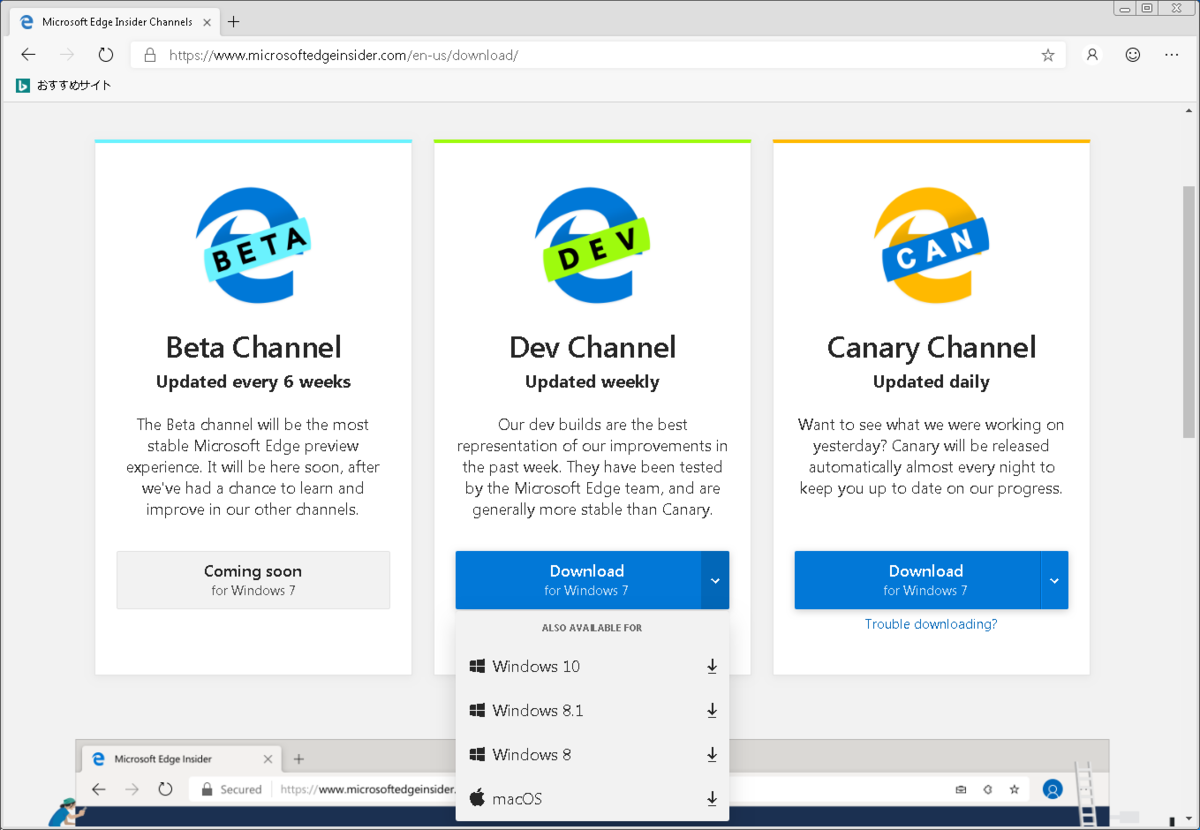Choose macOS from the dropdown list

coord(592,798)
